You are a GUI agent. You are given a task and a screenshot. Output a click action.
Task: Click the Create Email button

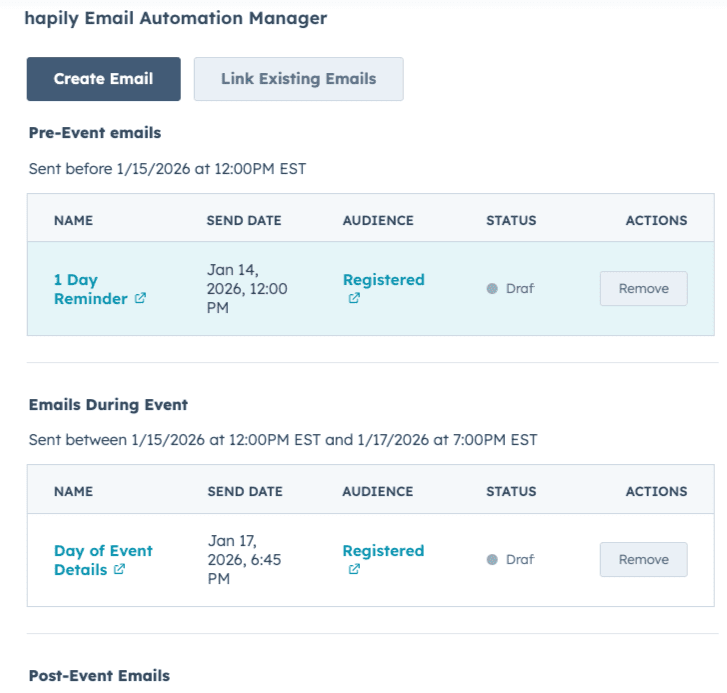(x=103, y=79)
